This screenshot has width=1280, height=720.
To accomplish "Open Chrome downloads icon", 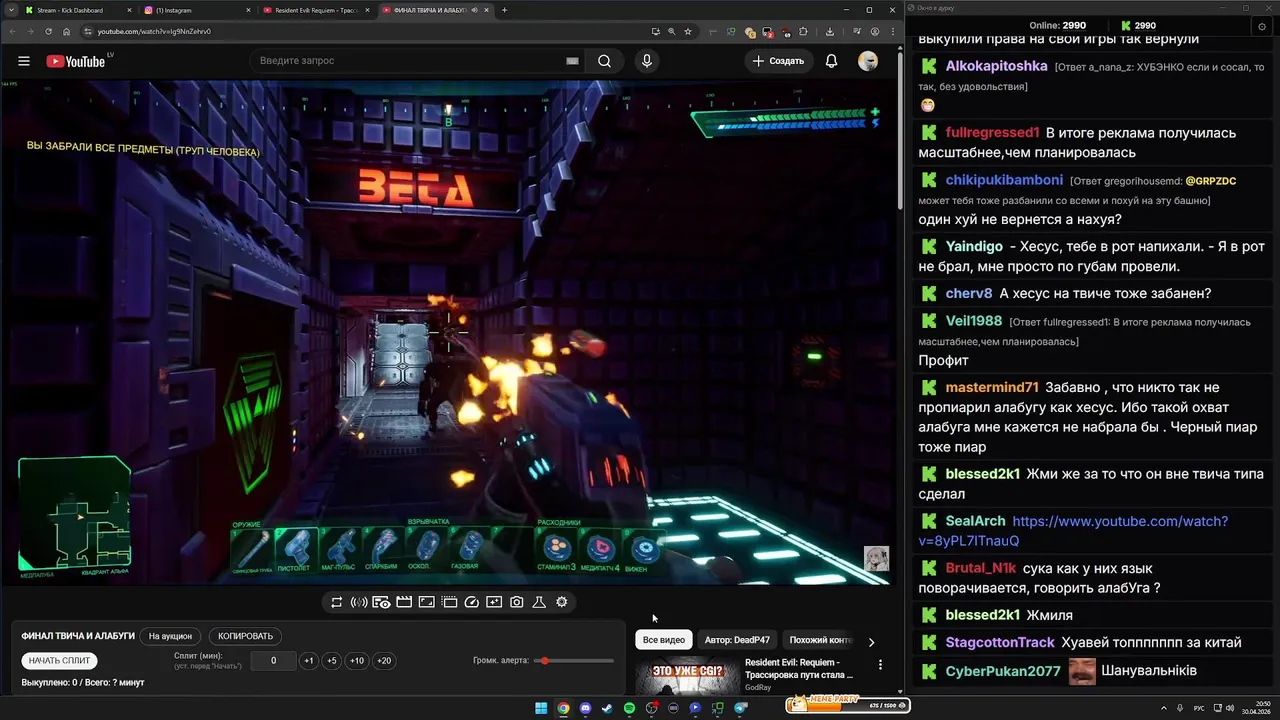I will [830, 31].
